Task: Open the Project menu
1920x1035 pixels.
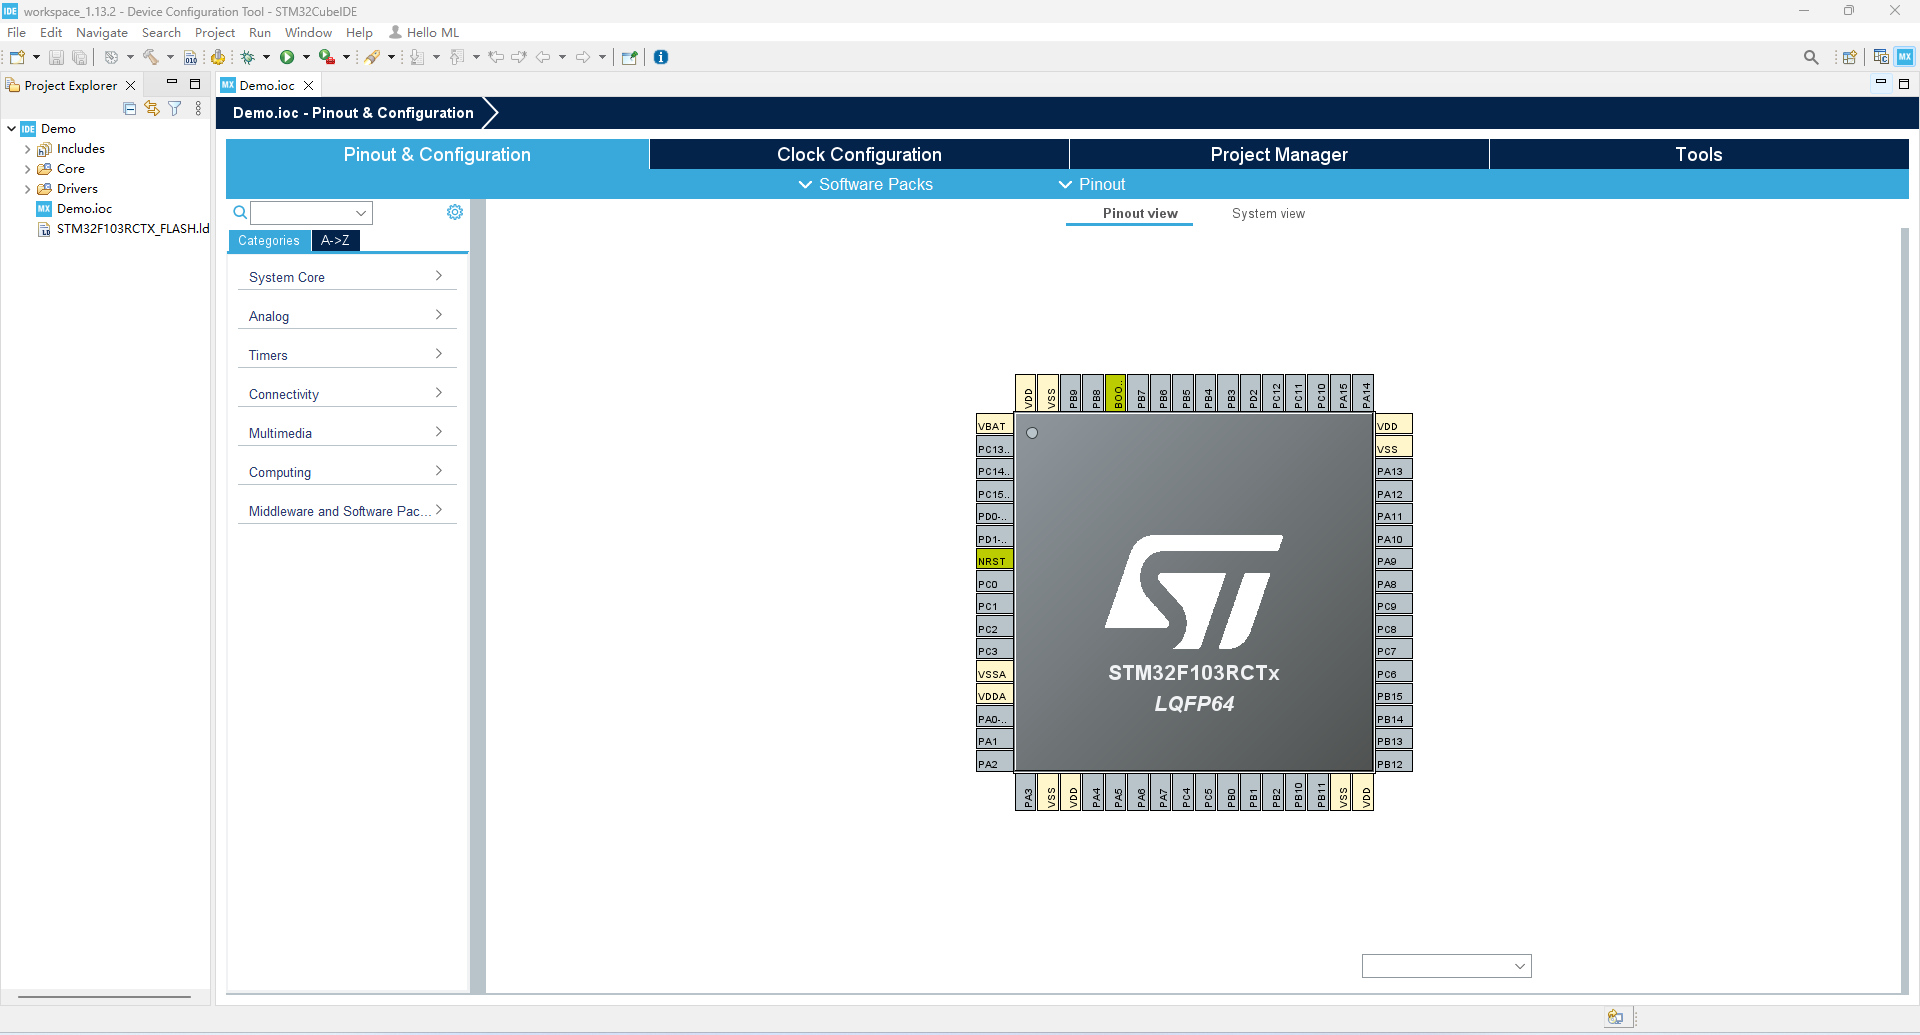Action: pyautogui.click(x=215, y=33)
